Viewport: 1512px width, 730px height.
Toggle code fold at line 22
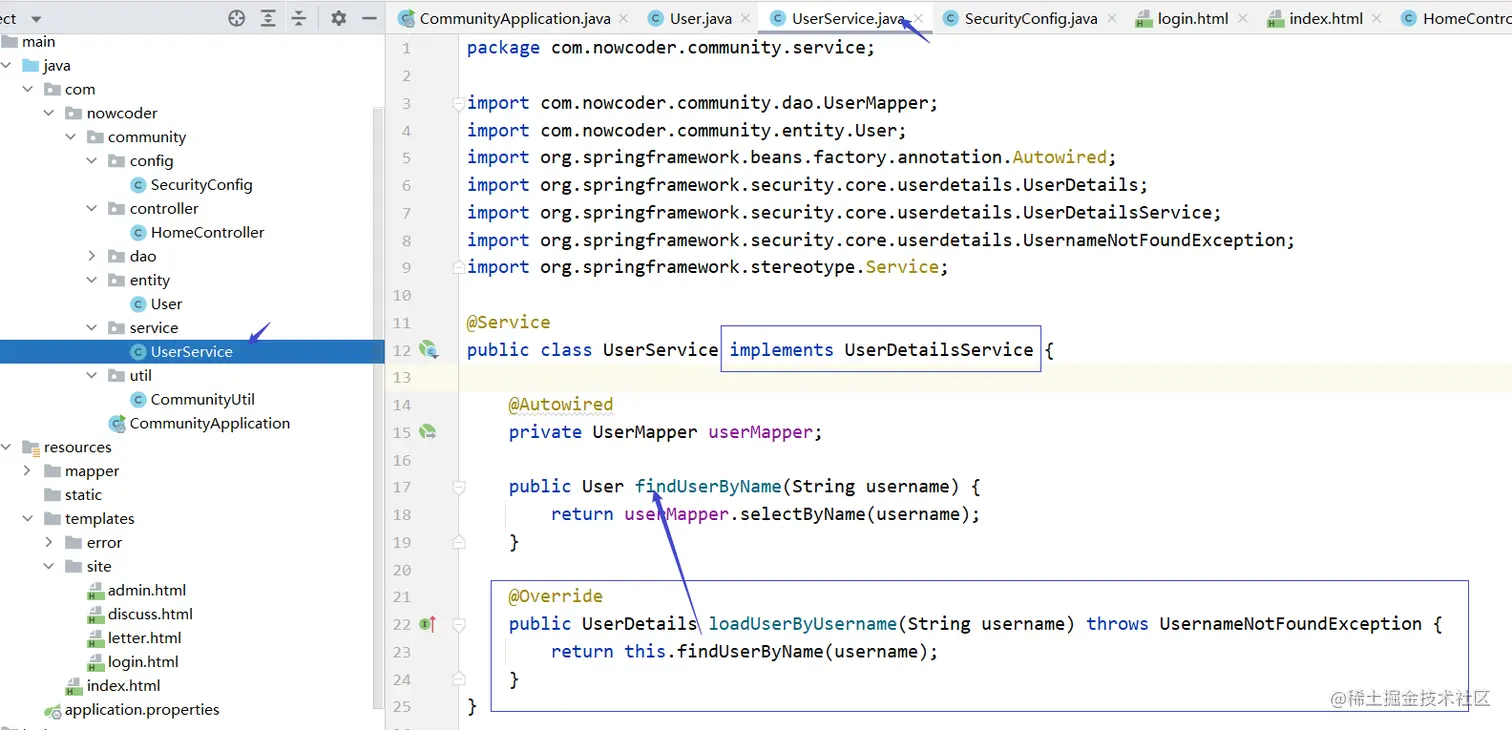click(x=459, y=624)
